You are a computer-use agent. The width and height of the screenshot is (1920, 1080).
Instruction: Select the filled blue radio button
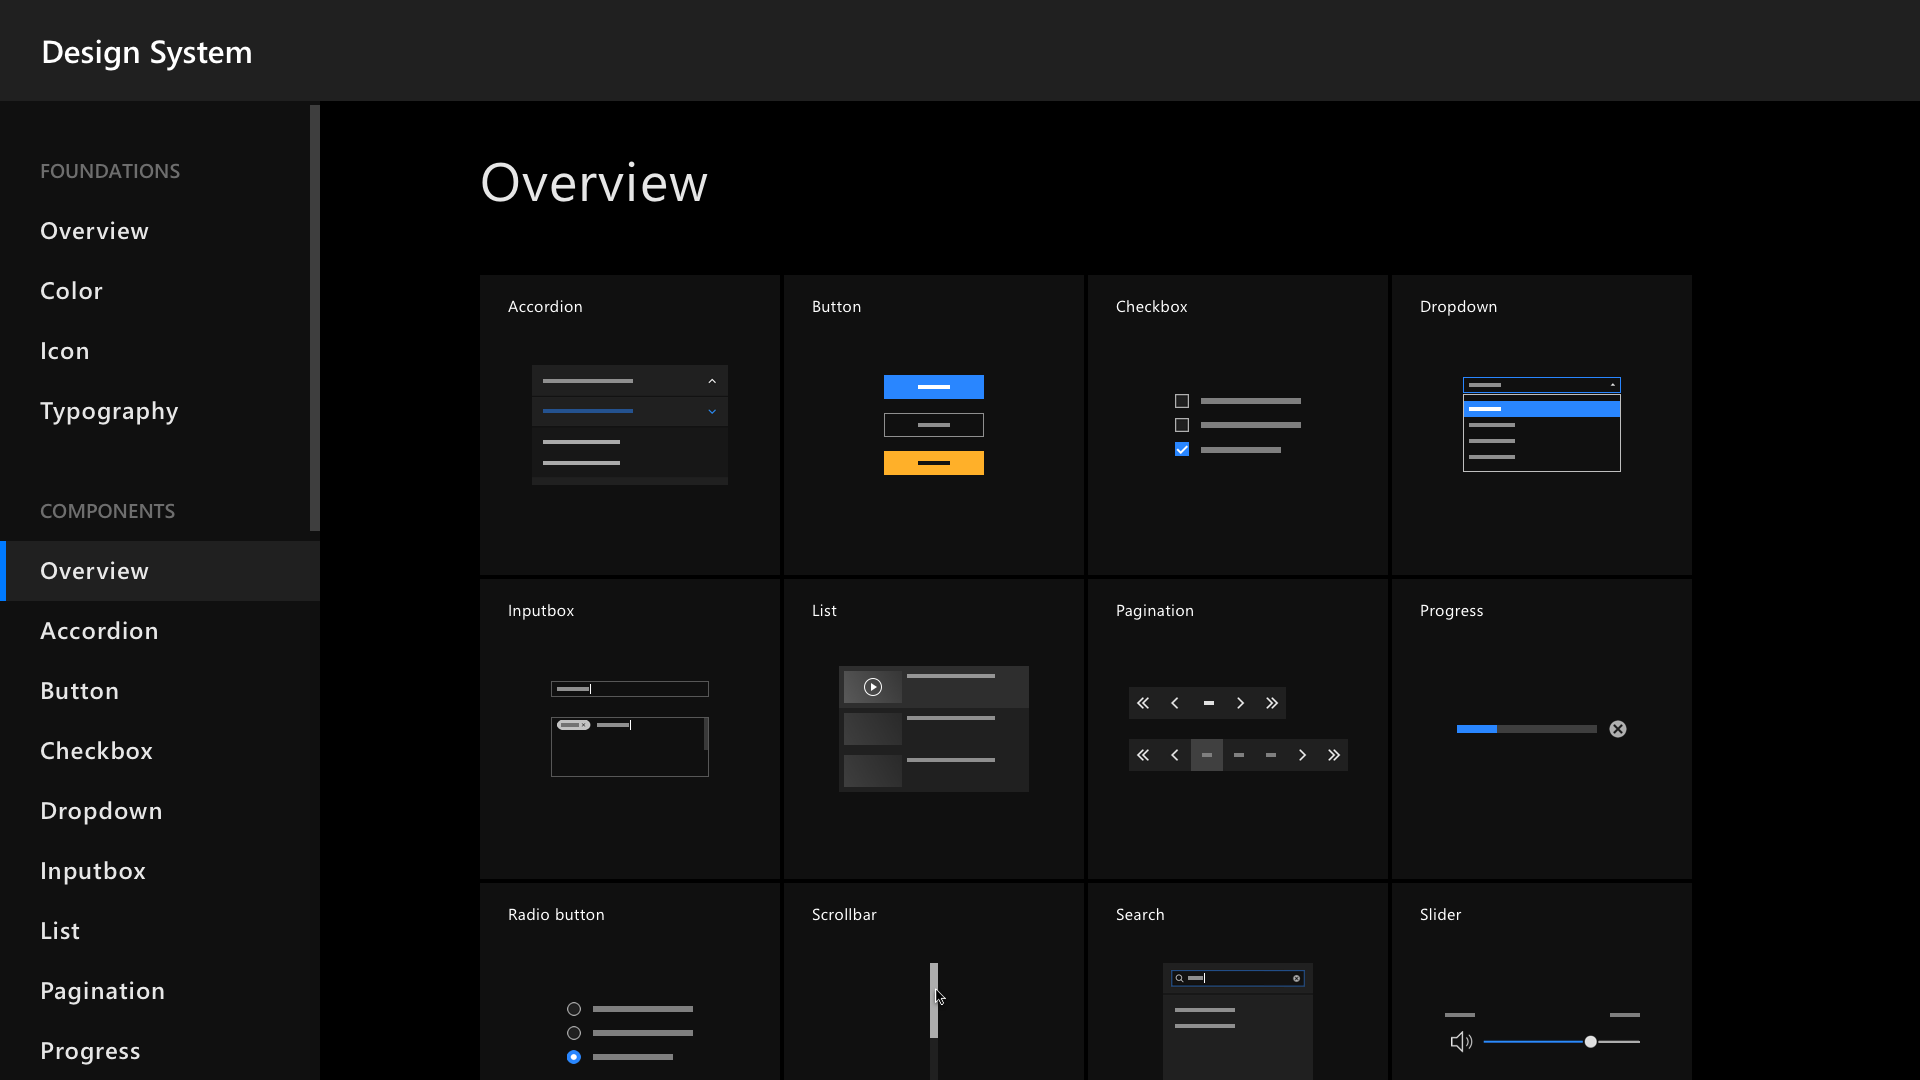(574, 1057)
